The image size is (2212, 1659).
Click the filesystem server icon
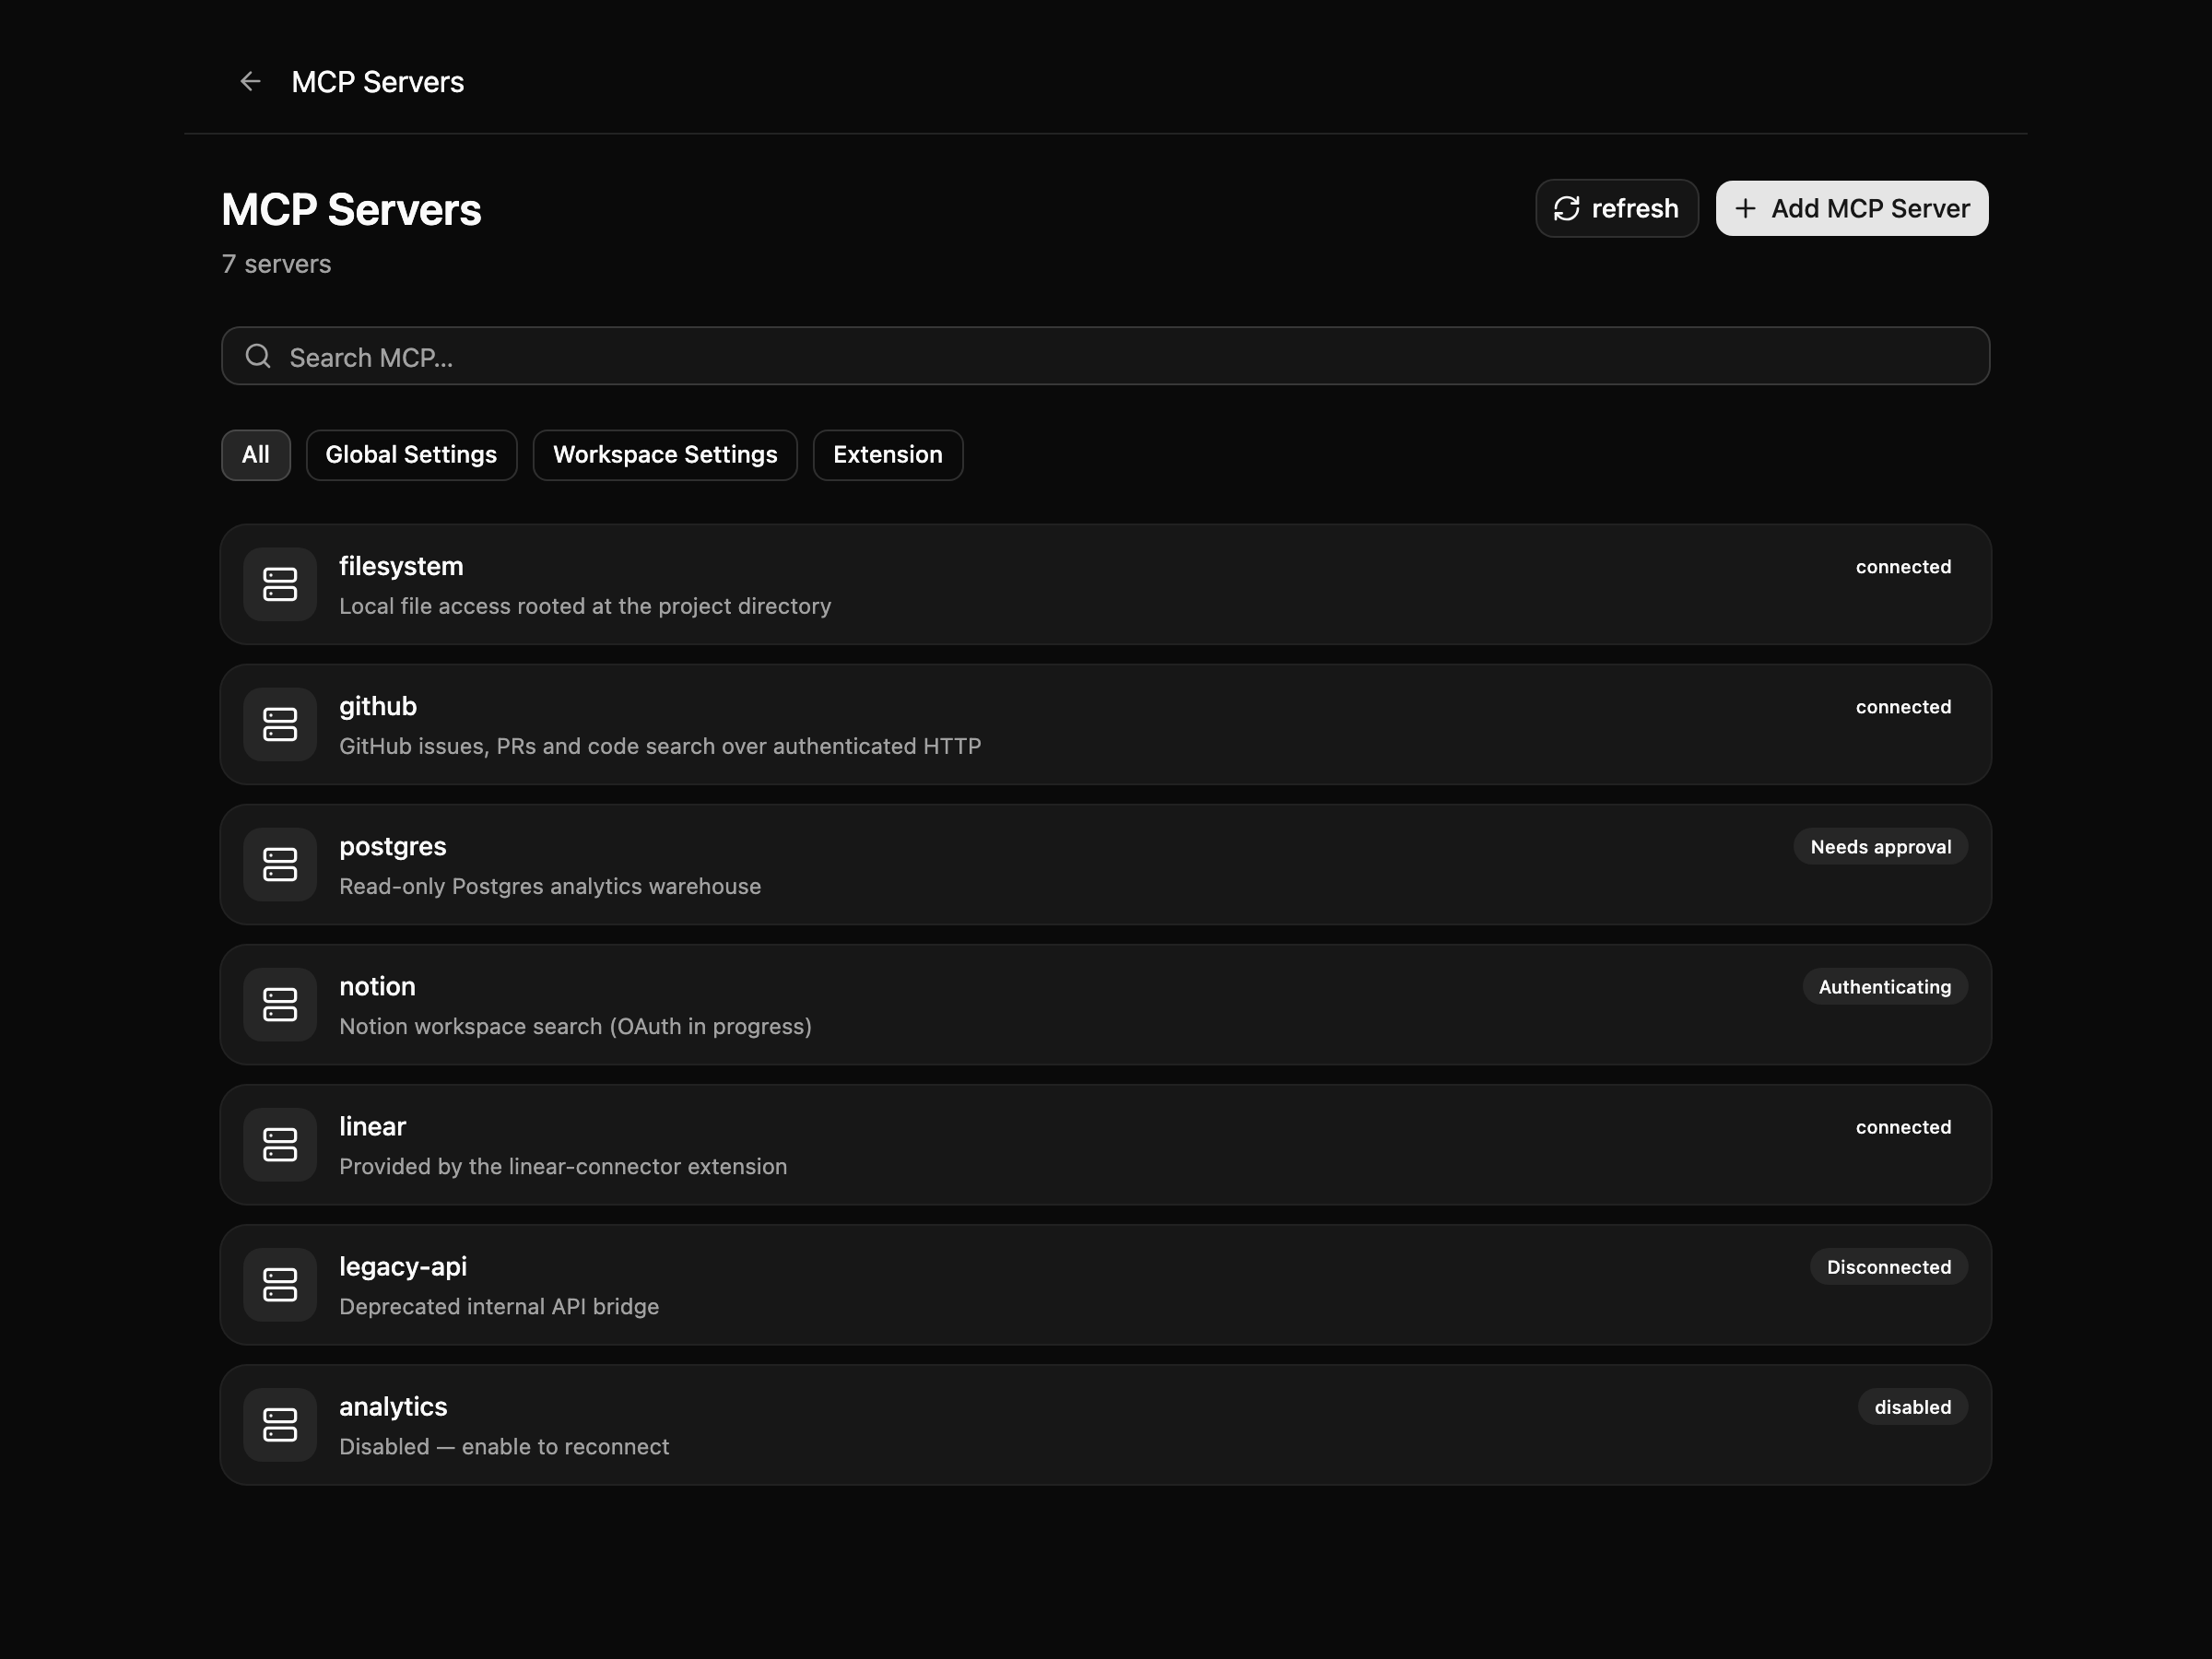(280, 584)
